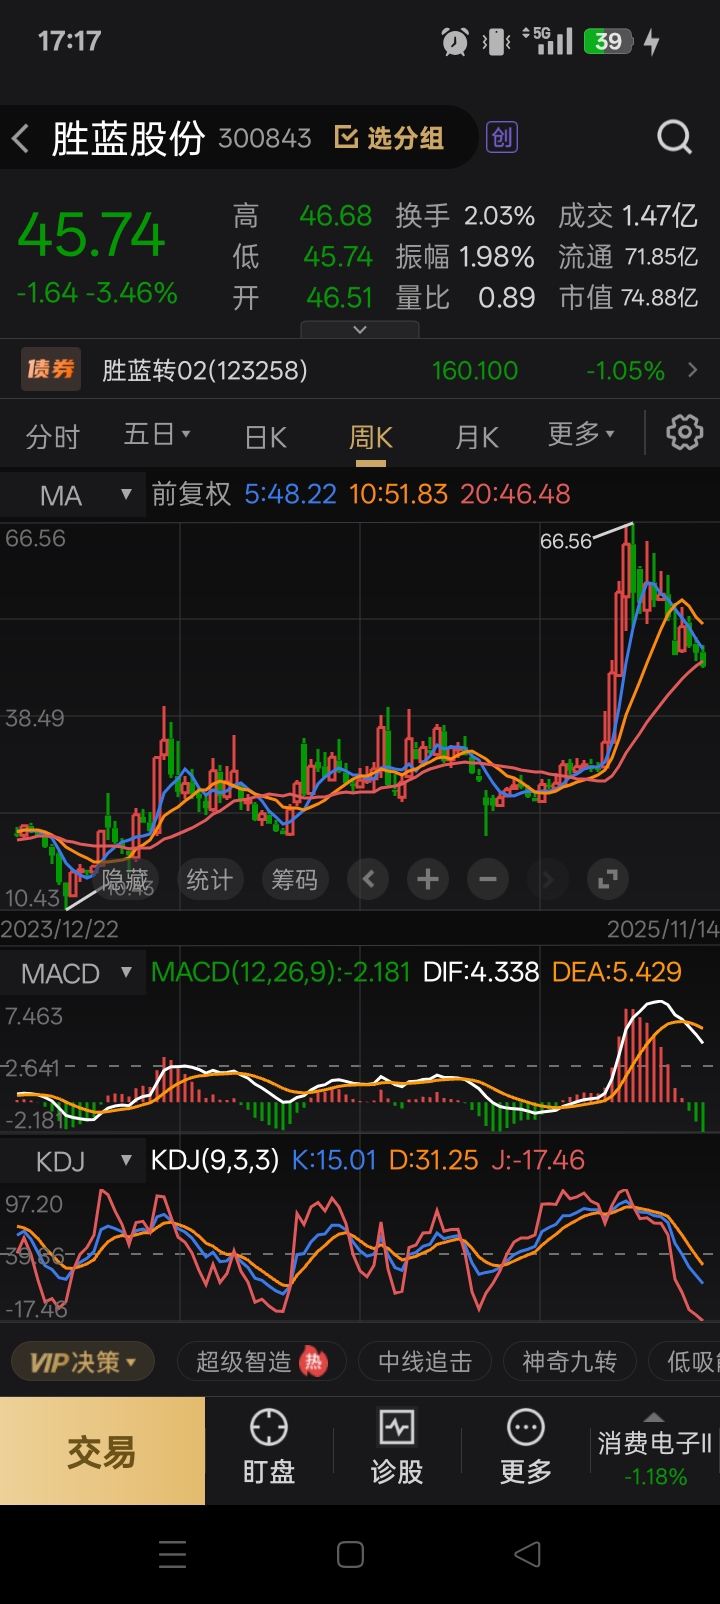This screenshot has width=720, height=1604.
Task: Zoom in chart with the plus button
Action: pos(428,880)
